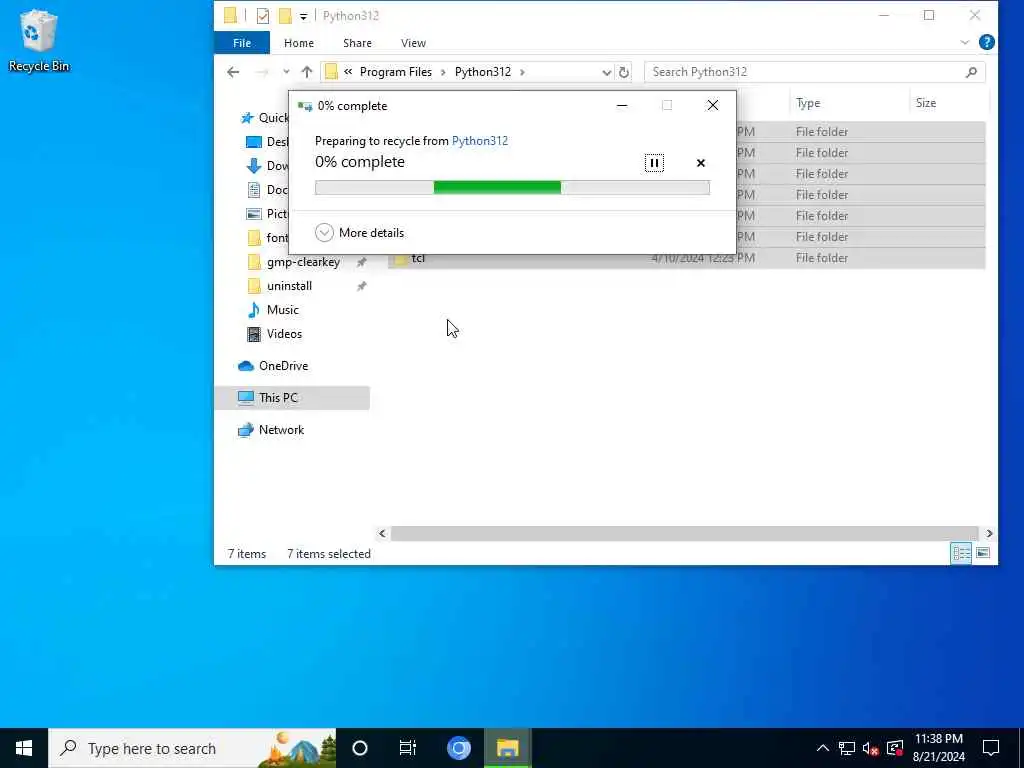Switch to the View ribbon tab
1024x768 pixels.
413,43
